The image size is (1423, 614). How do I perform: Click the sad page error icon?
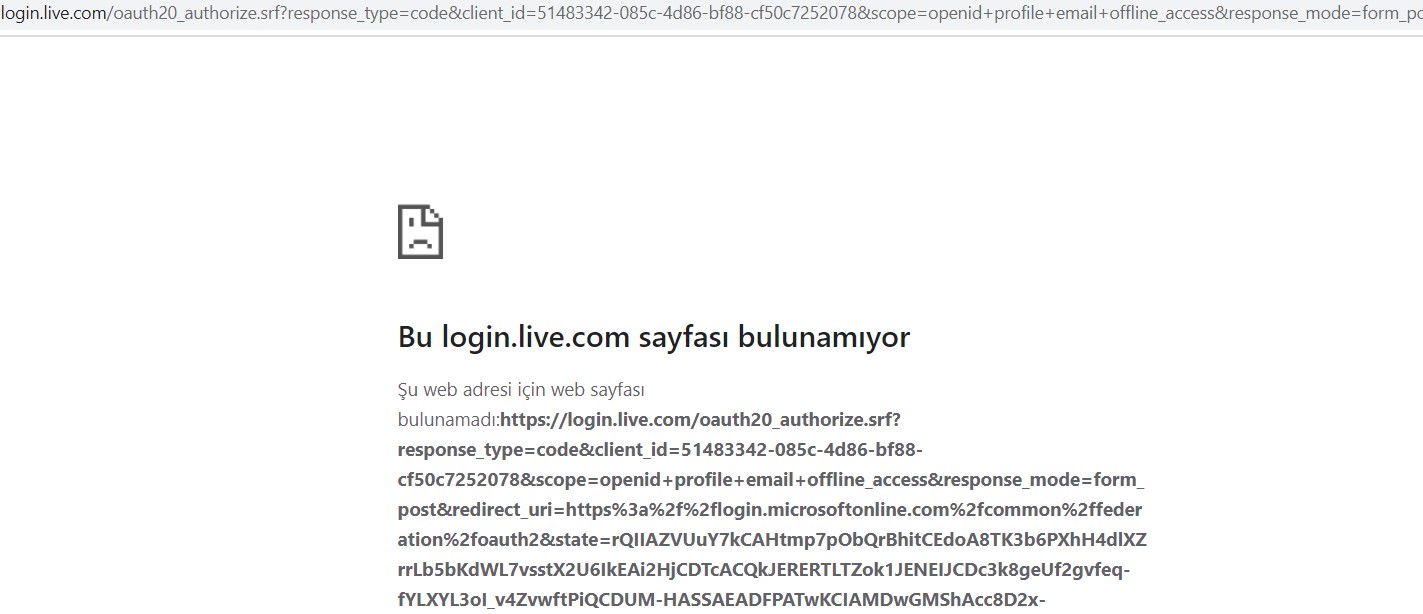click(420, 232)
